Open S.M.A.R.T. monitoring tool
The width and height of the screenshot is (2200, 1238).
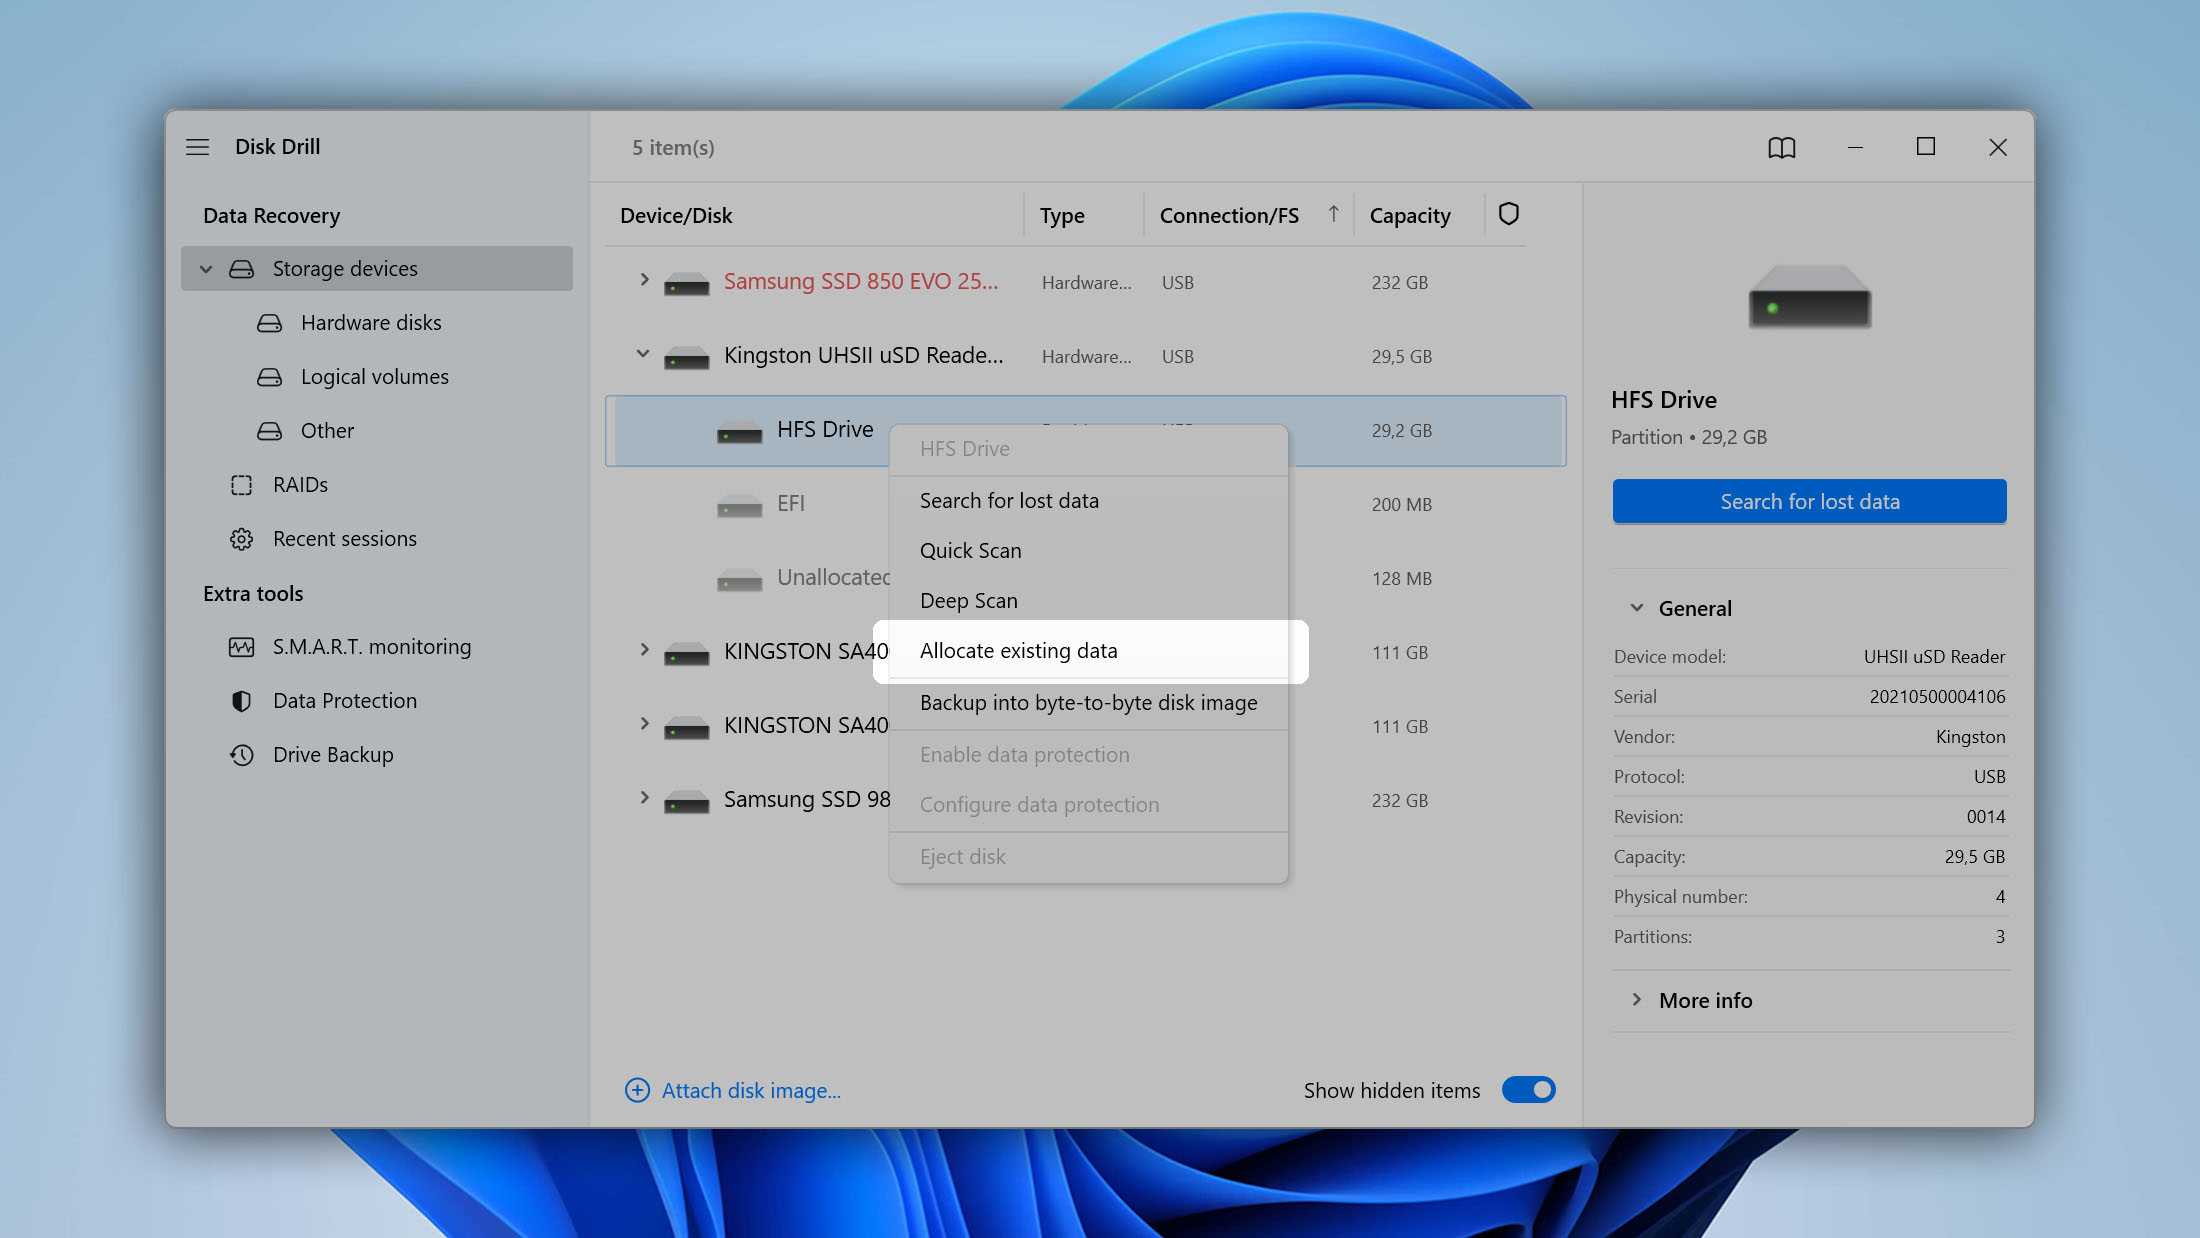[x=372, y=647]
